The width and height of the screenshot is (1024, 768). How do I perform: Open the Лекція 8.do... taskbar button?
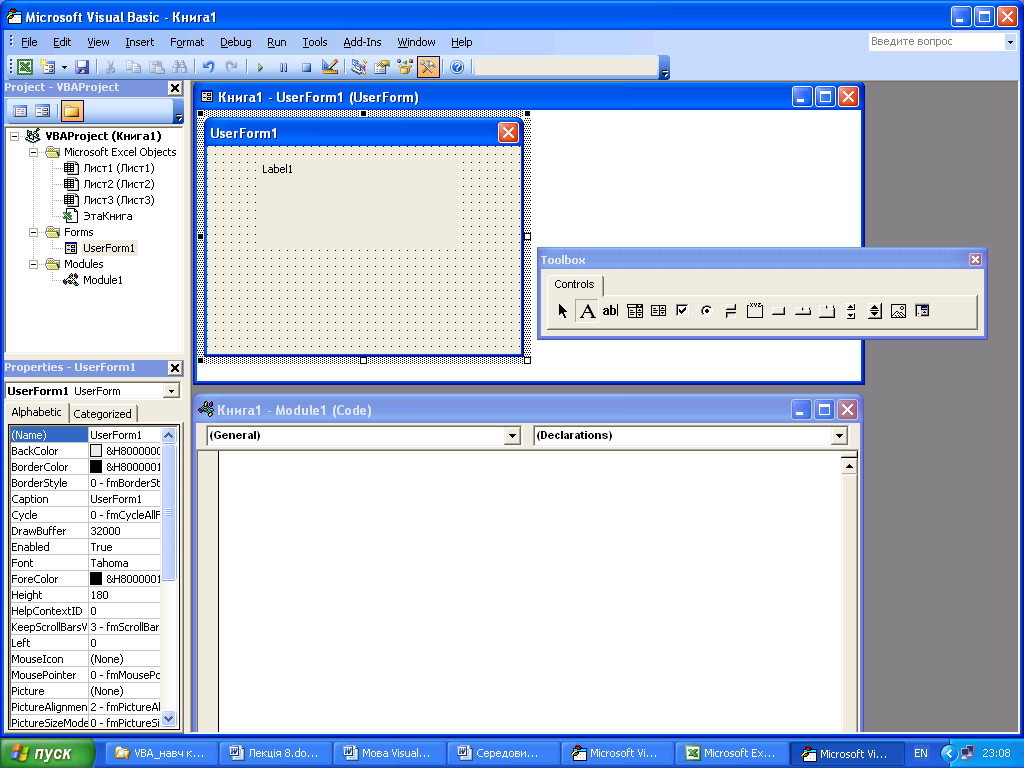275,753
